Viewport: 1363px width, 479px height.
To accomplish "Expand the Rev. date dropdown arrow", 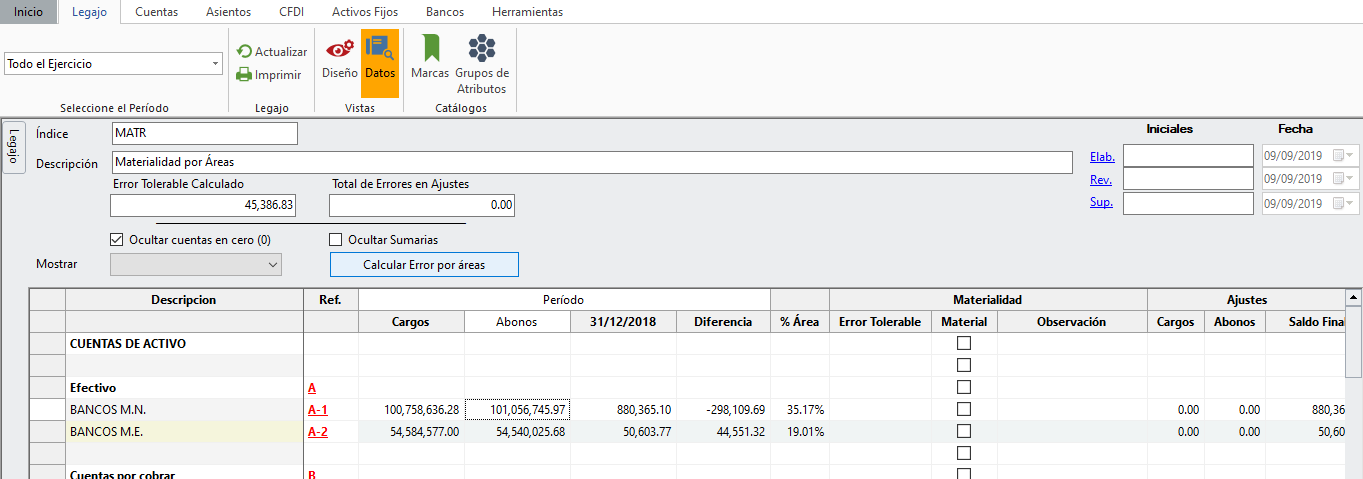I will point(1351,180).
